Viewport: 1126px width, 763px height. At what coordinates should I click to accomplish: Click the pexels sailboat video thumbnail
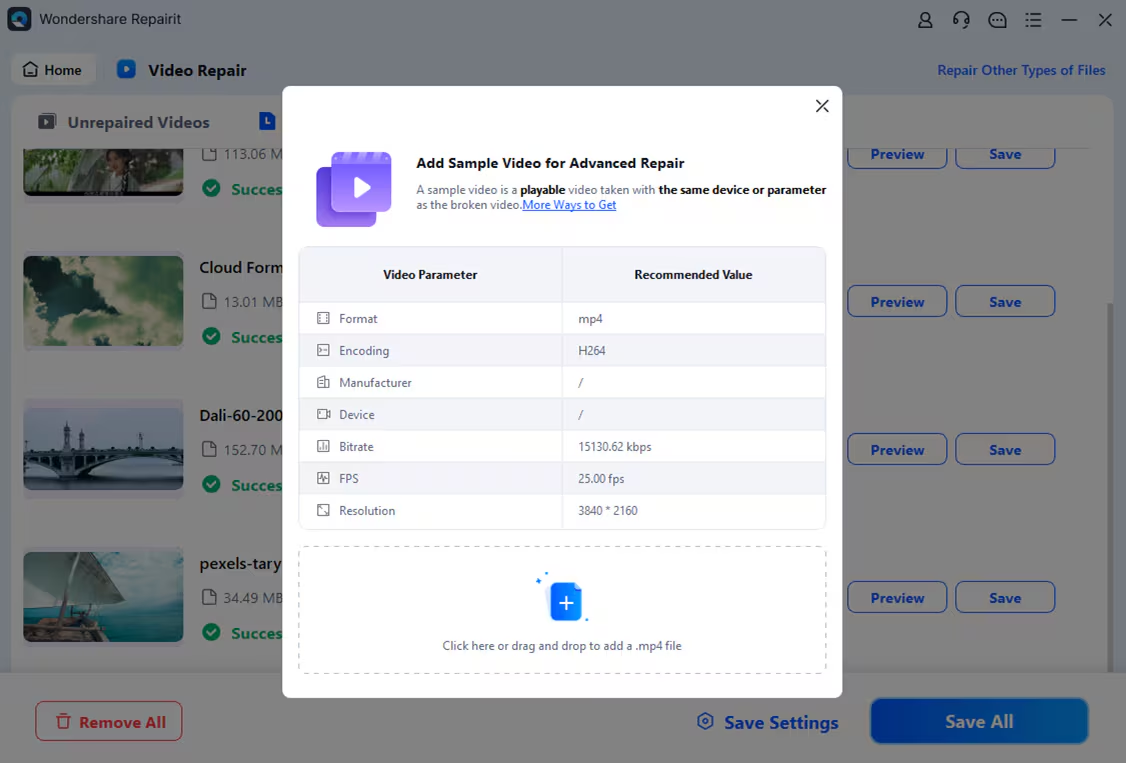[103, 597]
